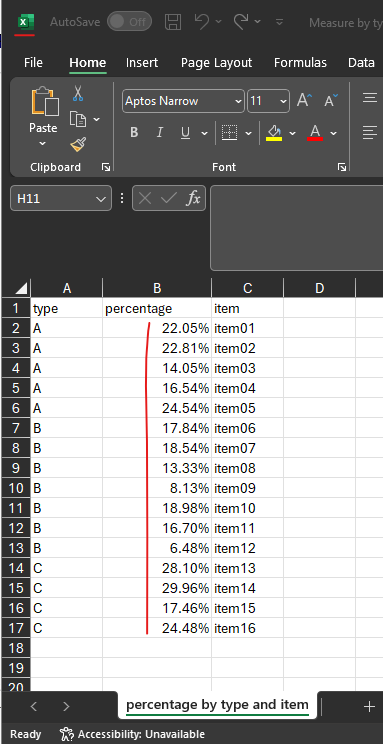This screenshot has width=383, height=744.
Task: Click the previous sheet navigation arrow
Action: (34, 706)
